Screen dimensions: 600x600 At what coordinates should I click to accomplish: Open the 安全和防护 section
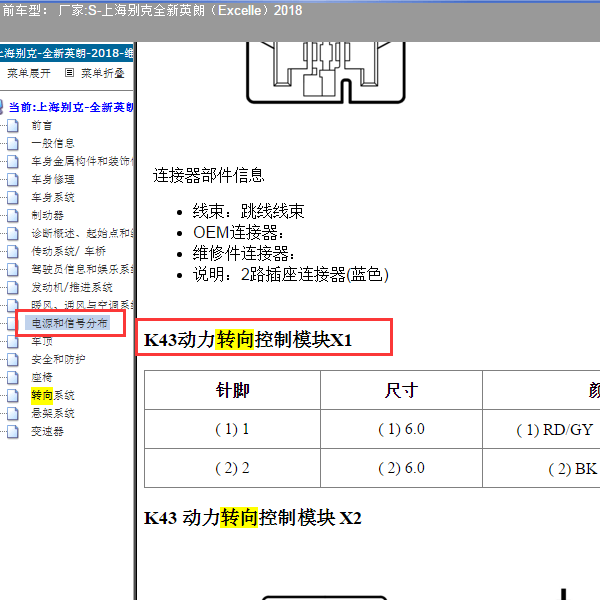(x=58, y=359)
